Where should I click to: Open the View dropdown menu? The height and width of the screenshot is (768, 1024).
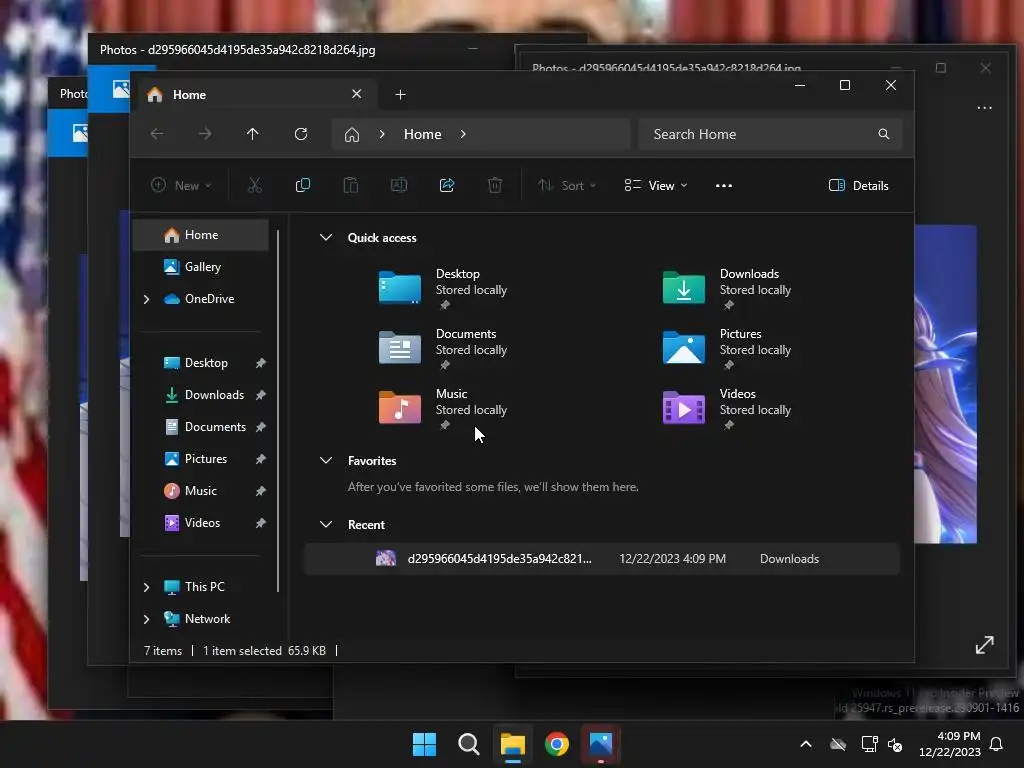[656, 185]
